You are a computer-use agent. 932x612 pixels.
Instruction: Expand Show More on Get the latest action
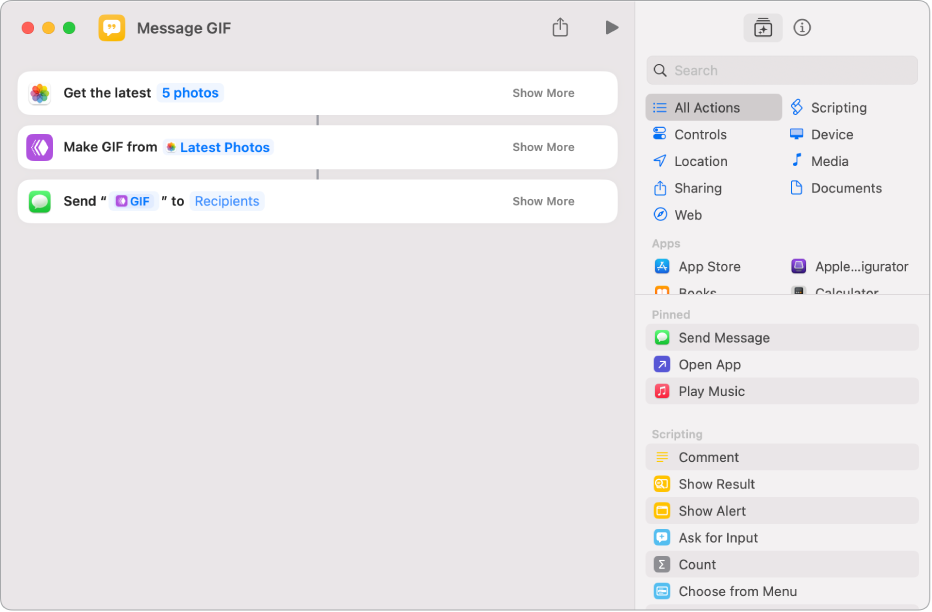(x=543, y=93)
